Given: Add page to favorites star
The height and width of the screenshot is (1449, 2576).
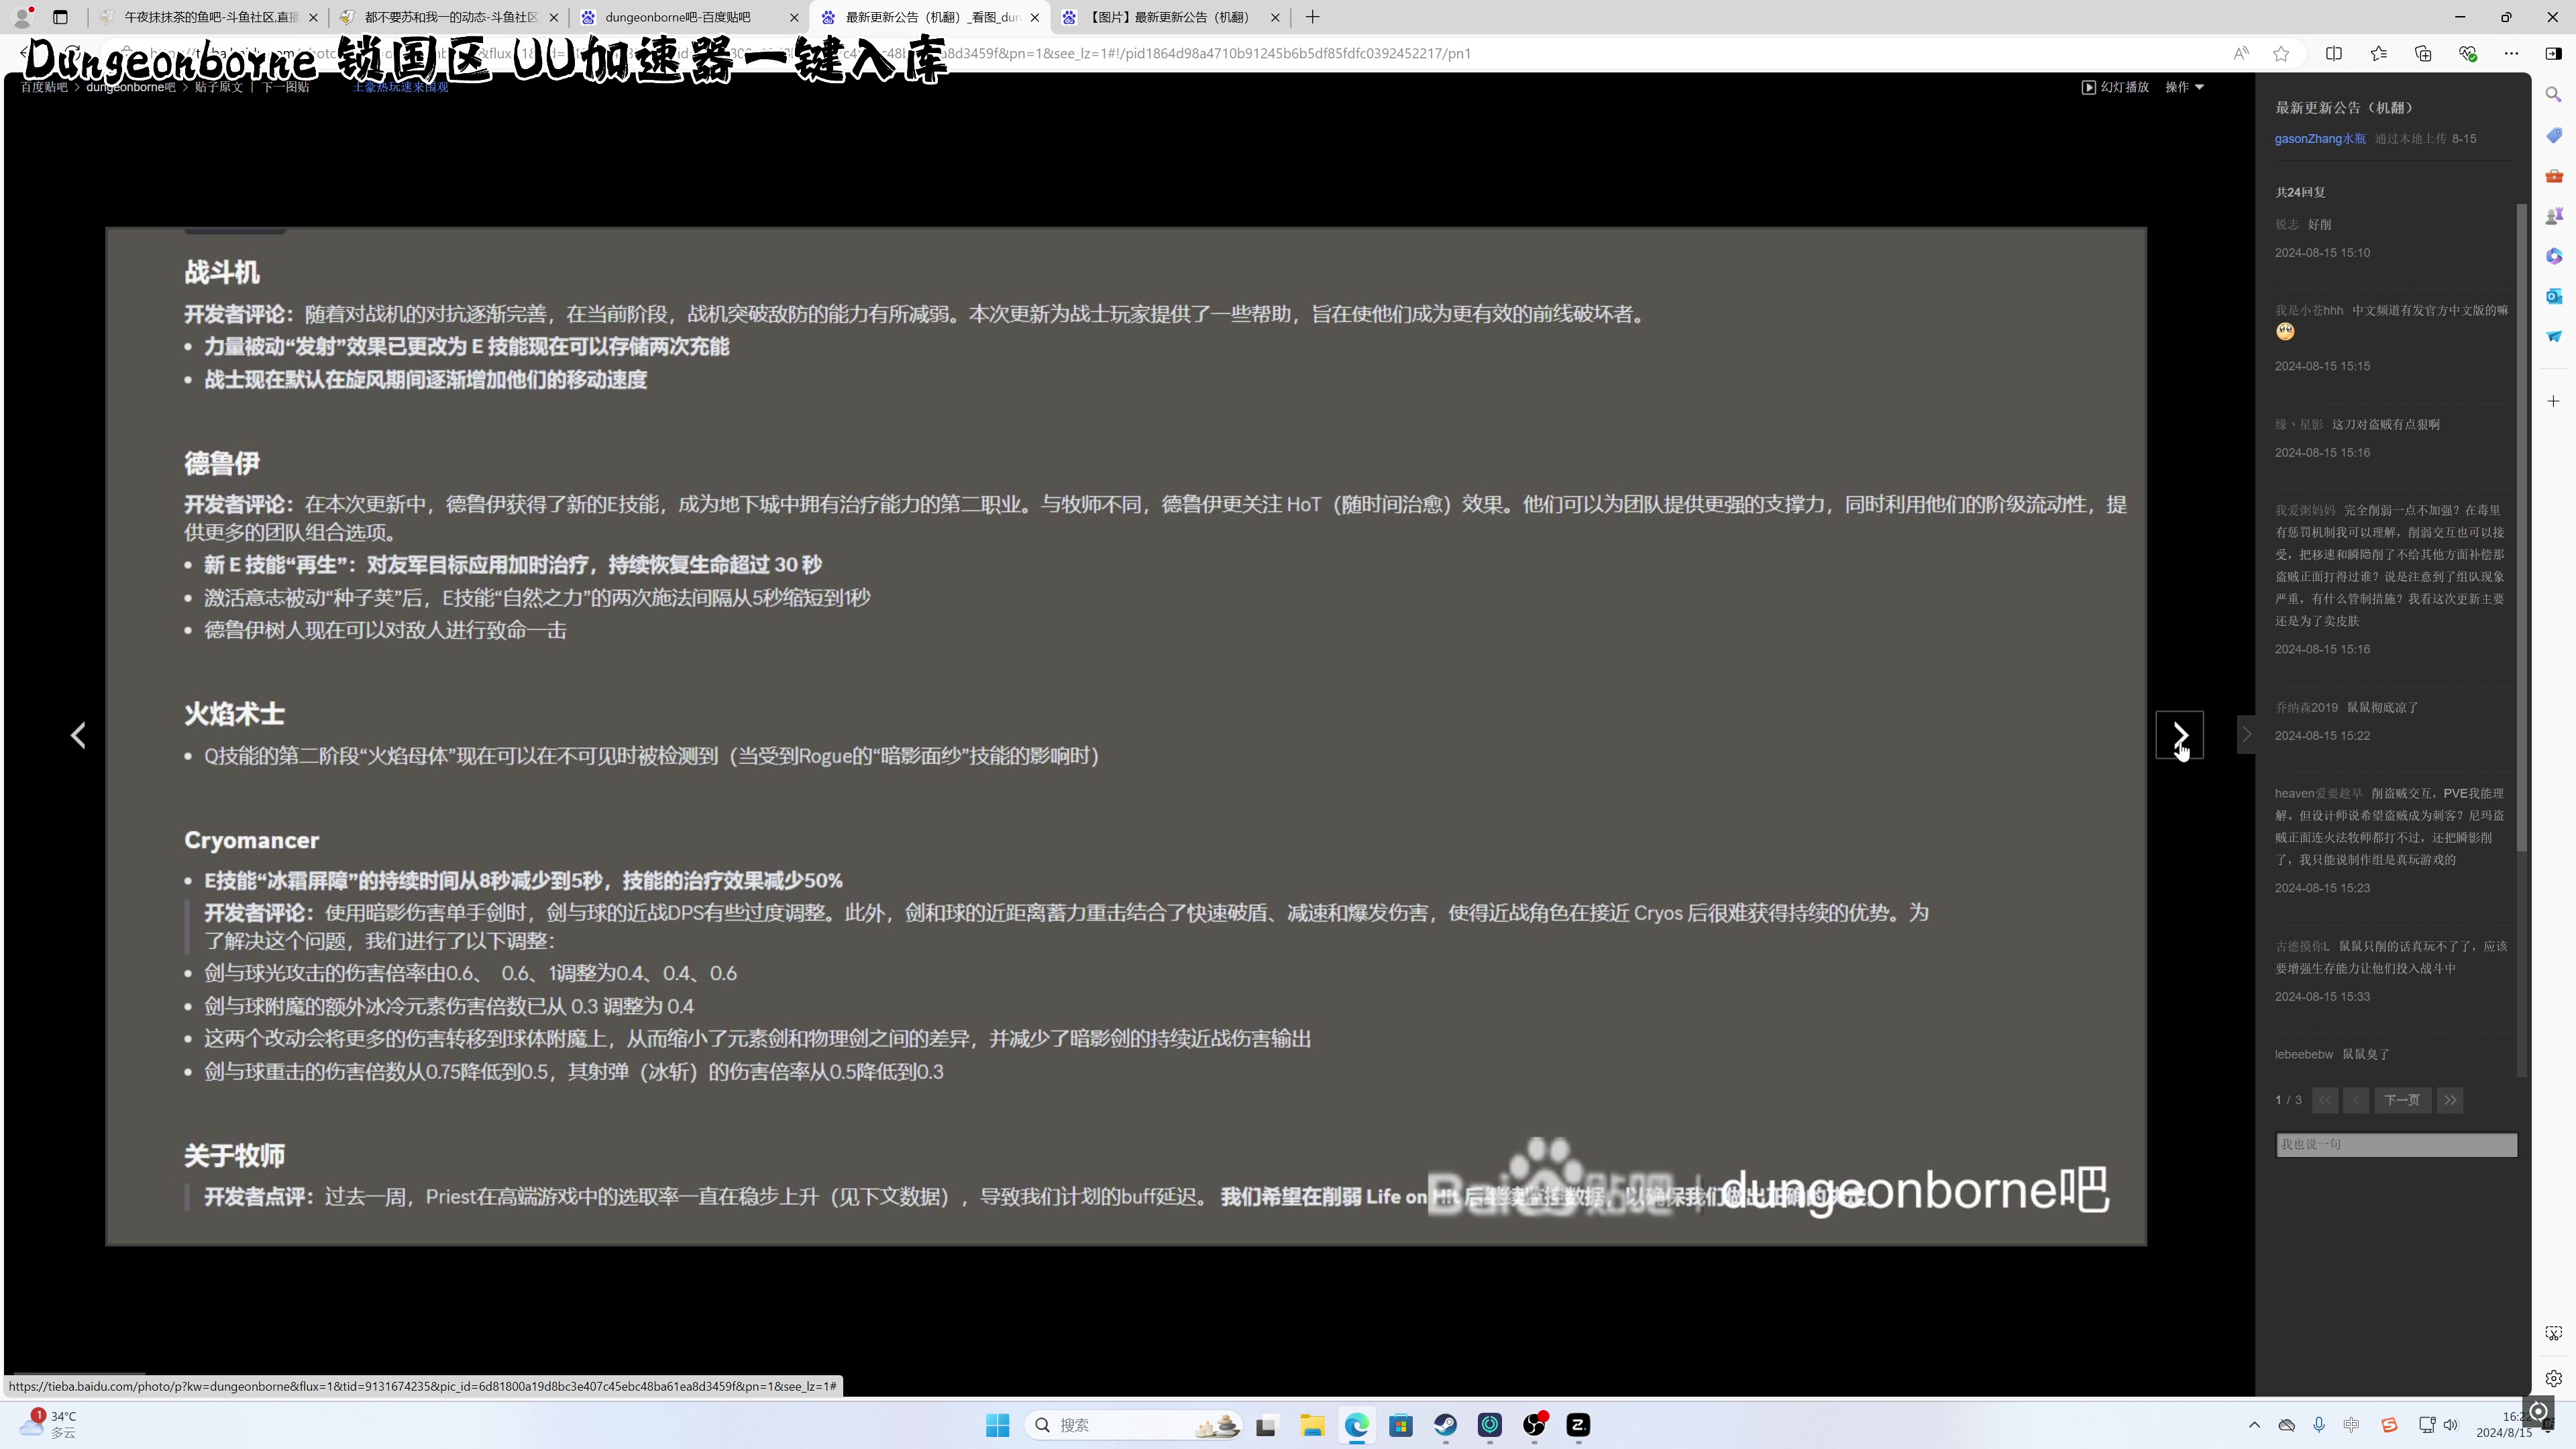Looking at the screenshot, I should point(2281,53).
